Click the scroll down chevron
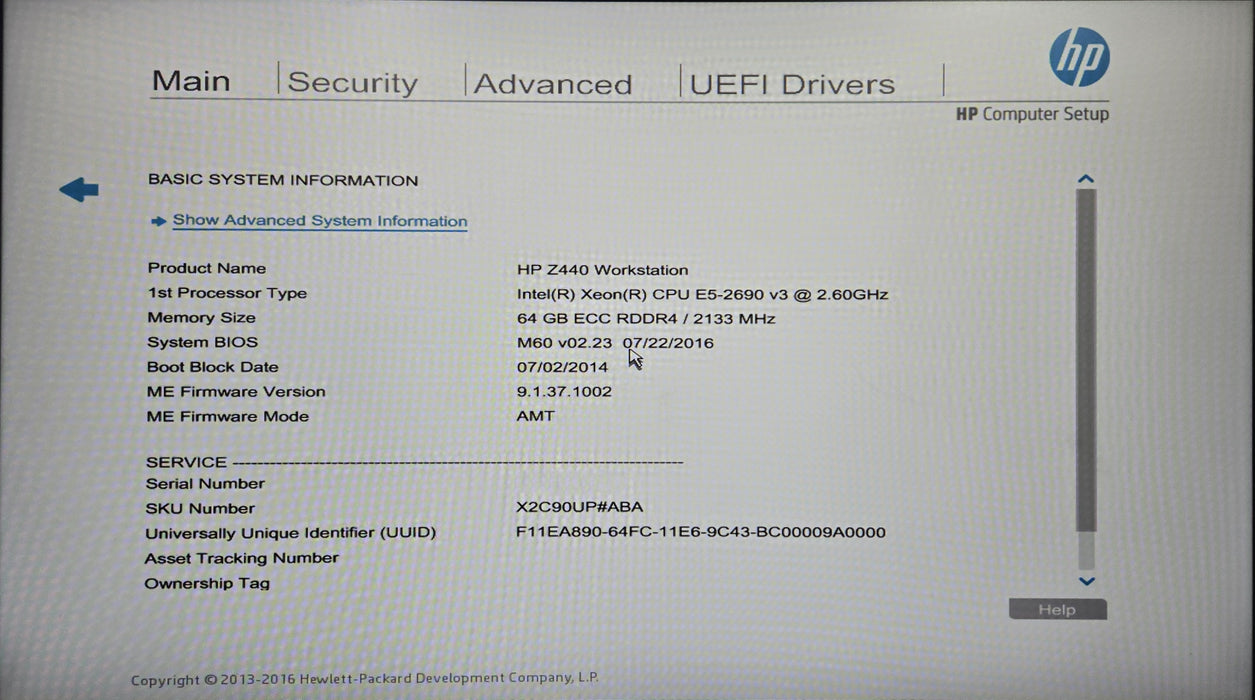 (x=1087, y=581)
